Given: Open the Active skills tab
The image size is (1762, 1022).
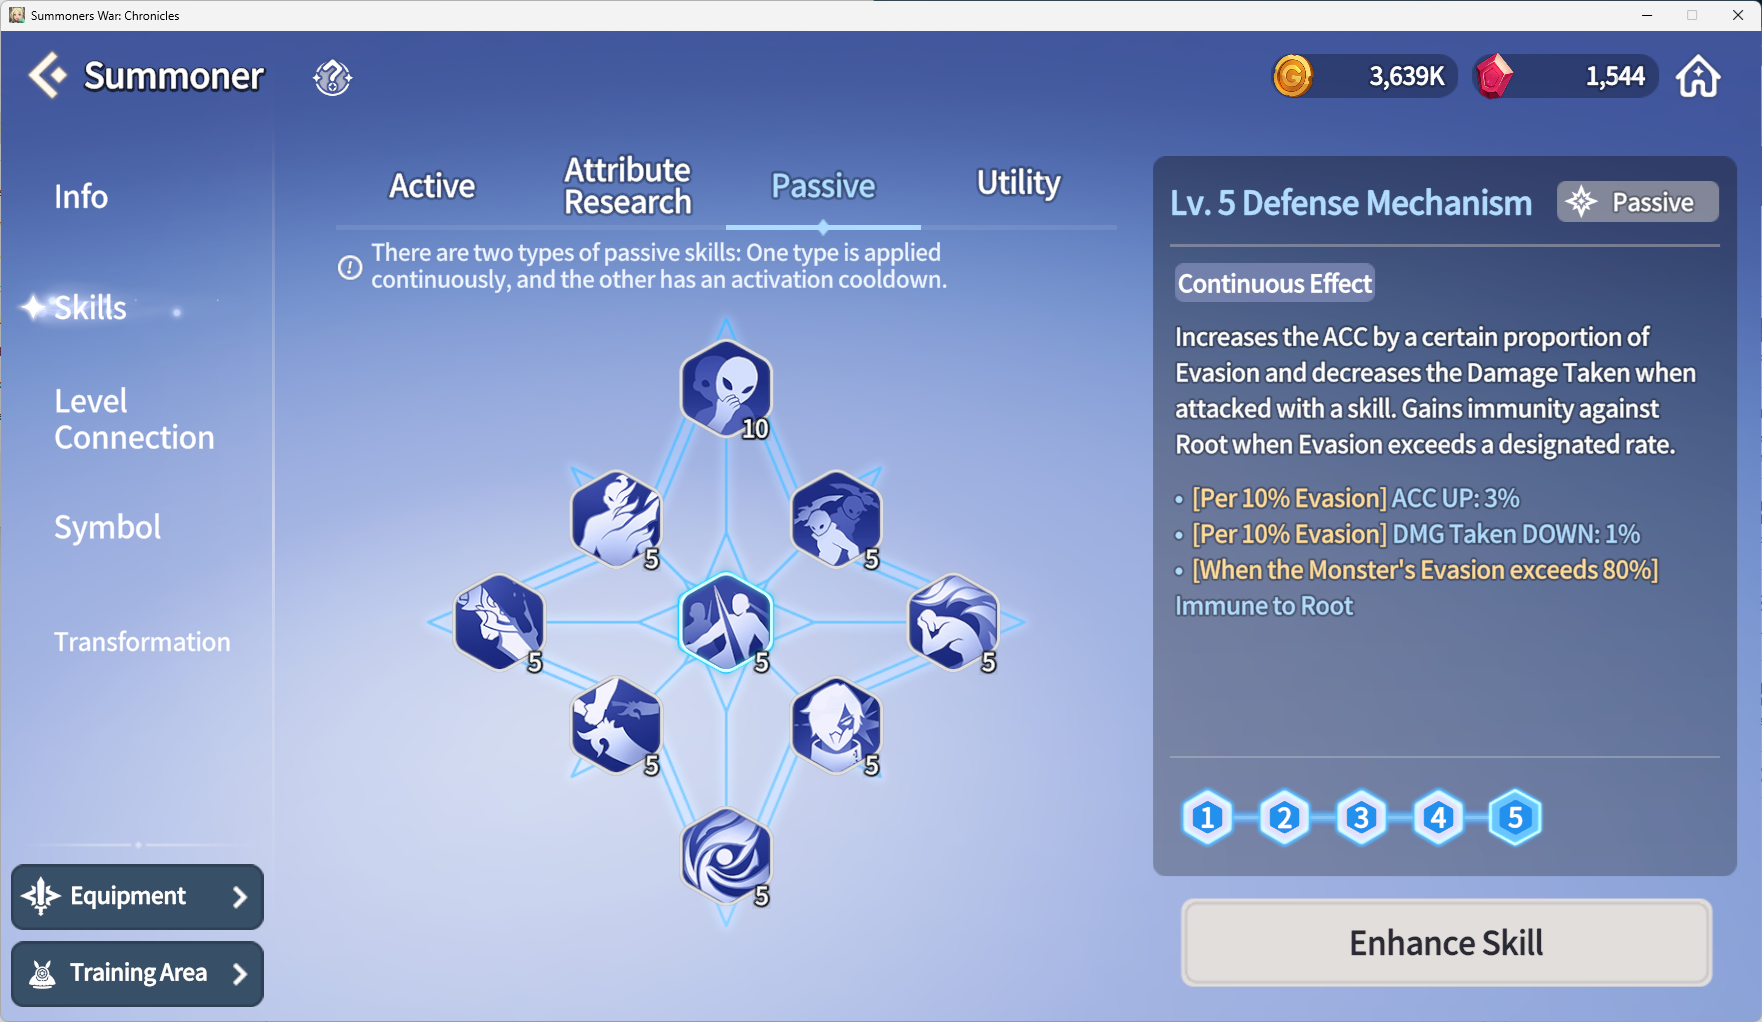Looking at the screenshot, I should (432, 186).
